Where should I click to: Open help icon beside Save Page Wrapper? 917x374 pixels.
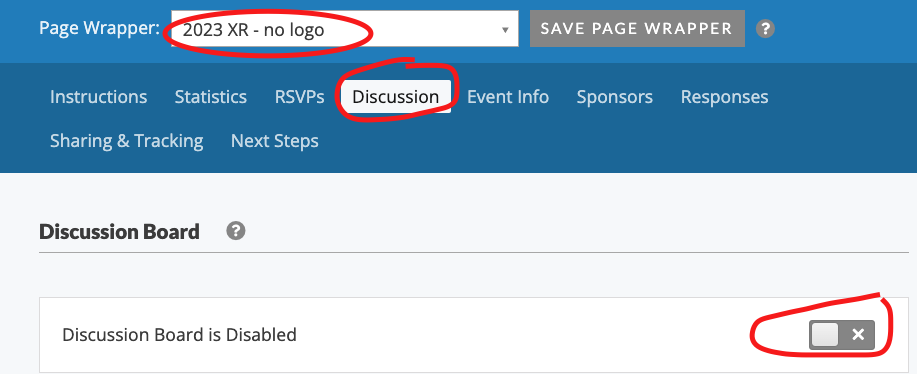tap(765, 29)
